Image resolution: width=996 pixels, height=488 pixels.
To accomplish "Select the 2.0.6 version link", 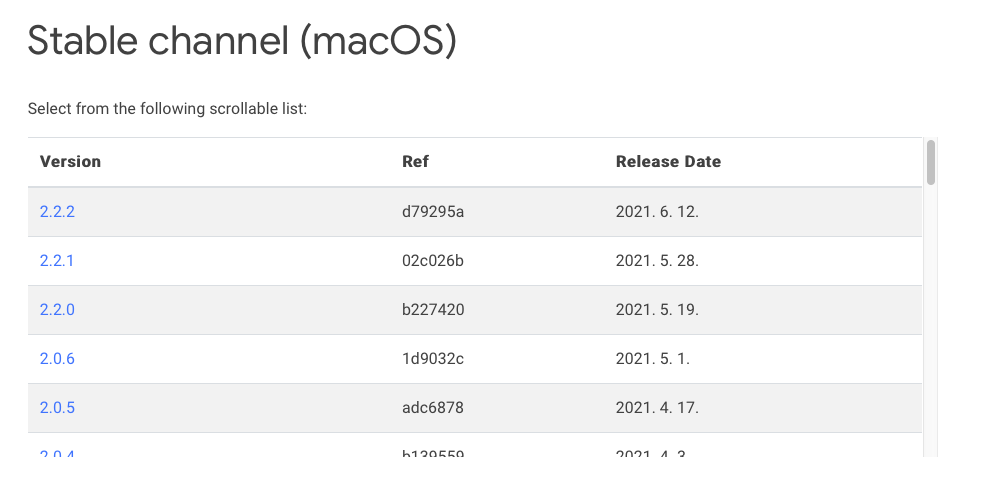I will [57, 359].
